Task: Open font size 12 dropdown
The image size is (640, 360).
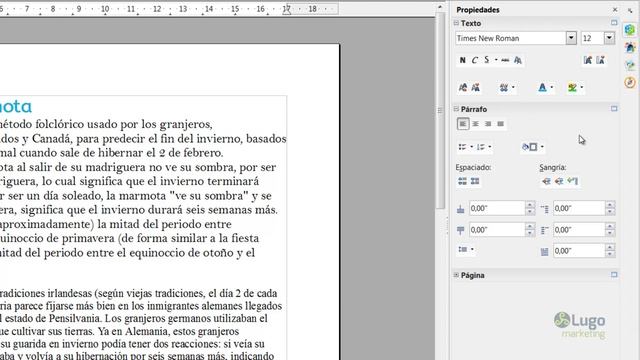Action: (609, 38)
